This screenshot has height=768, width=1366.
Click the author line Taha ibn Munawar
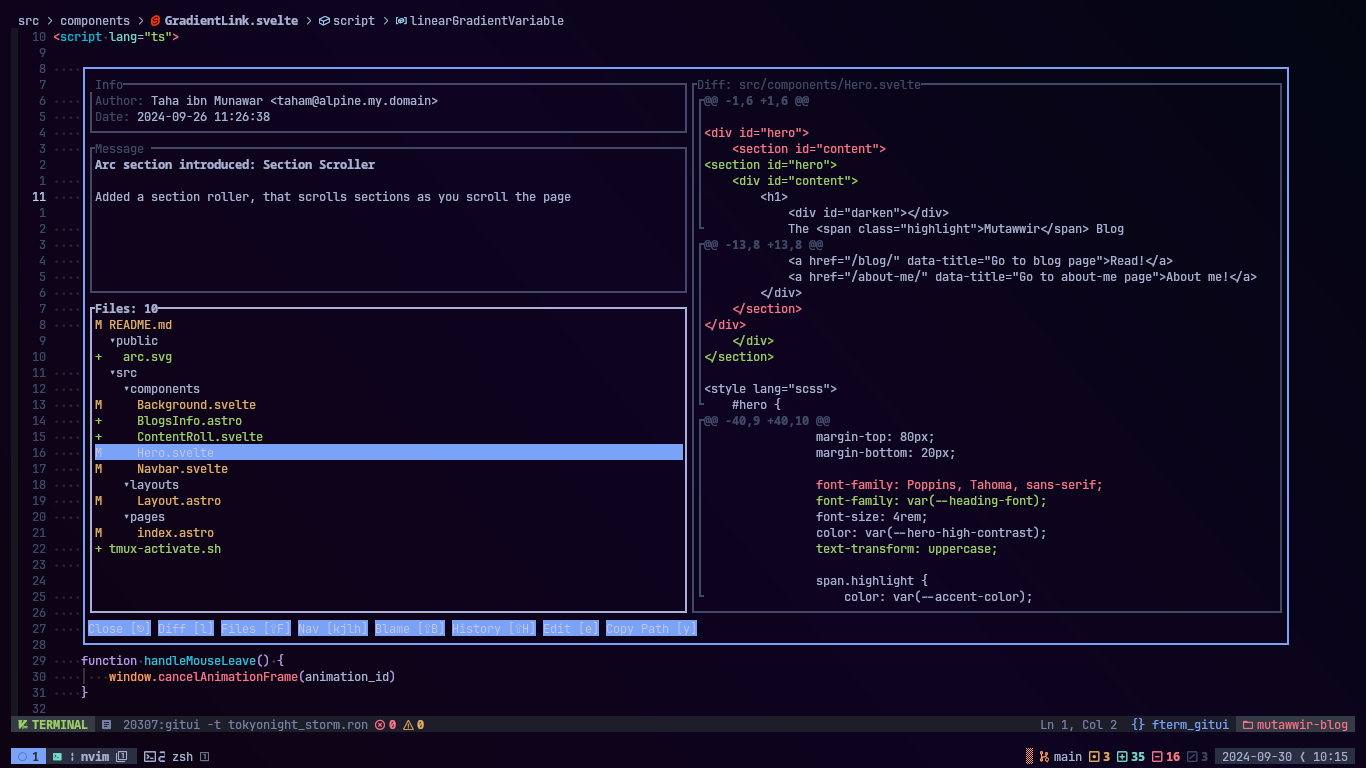pyautogui.click(x=266, y=101)
